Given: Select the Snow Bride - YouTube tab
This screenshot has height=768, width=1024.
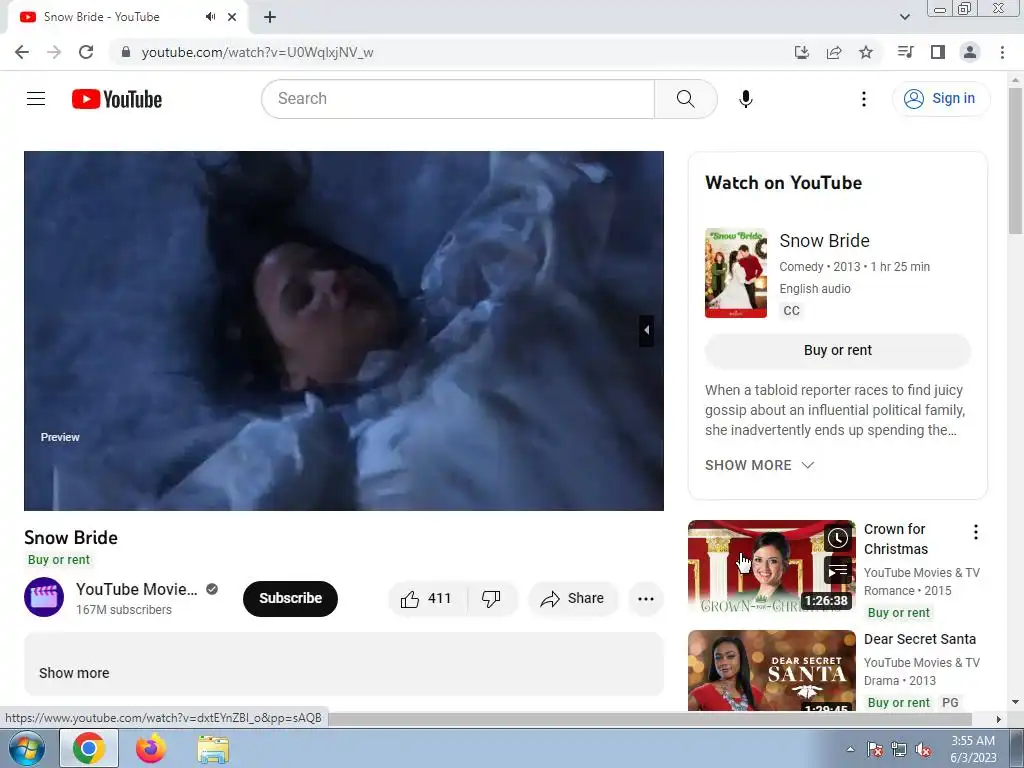Looking at the screenshot, I should click(101, 17).
